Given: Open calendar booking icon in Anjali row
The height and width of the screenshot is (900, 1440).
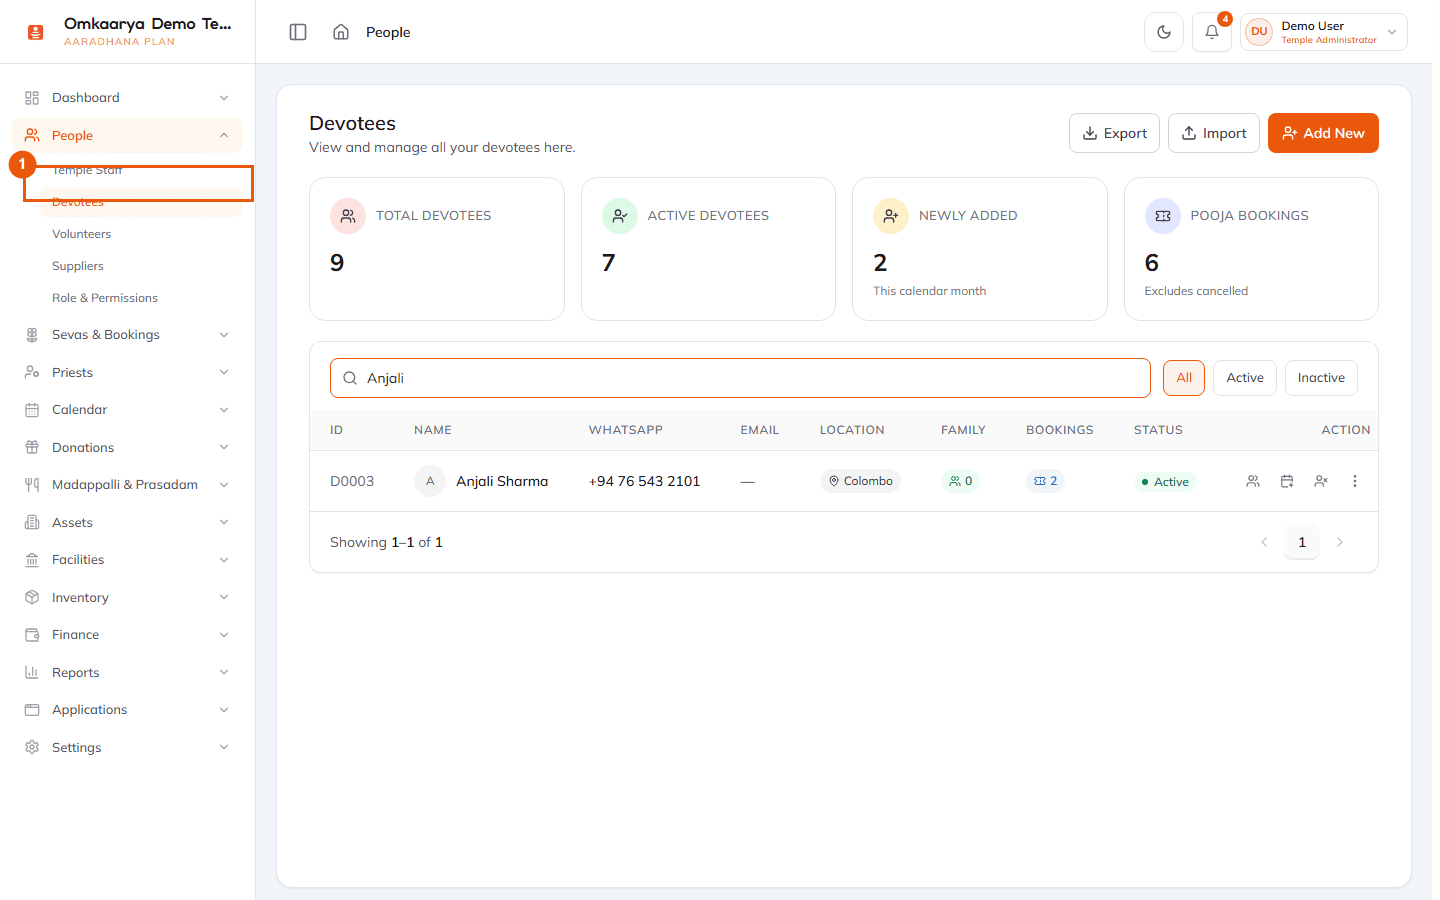Looking at the screenshot, I should (x=1287, y=481).
